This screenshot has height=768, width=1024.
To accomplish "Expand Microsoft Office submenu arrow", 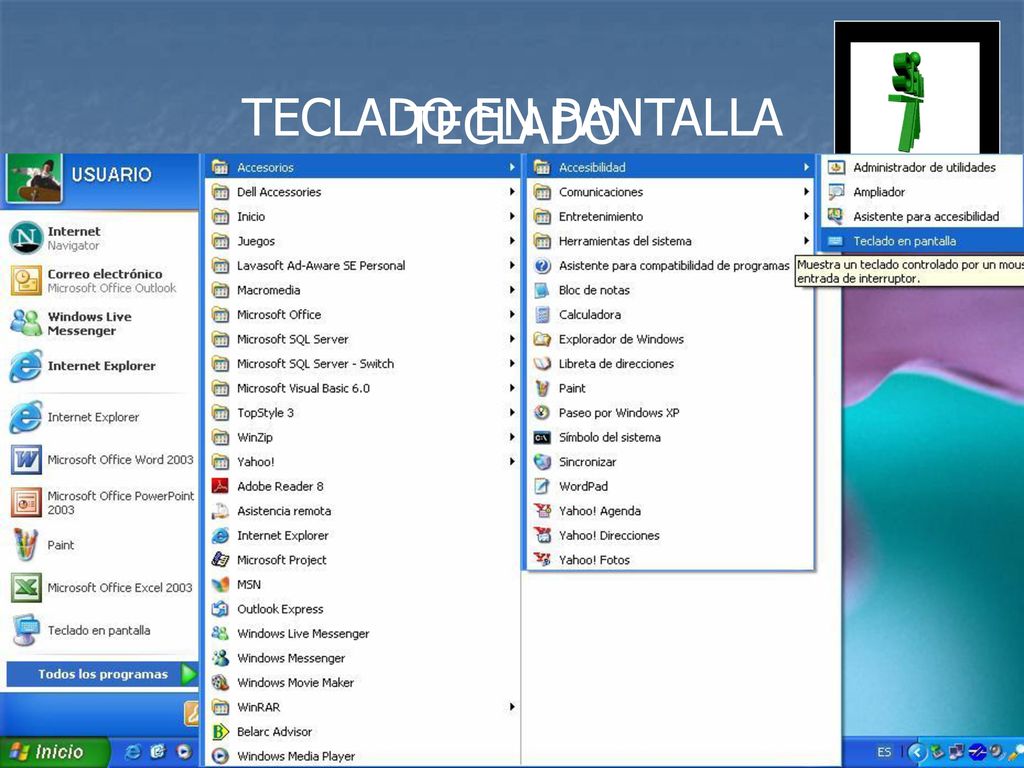I will [x=512, y=315].
